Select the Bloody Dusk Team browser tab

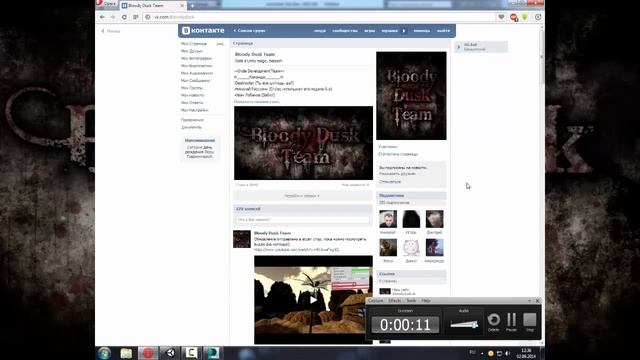[x=152, y=6]
